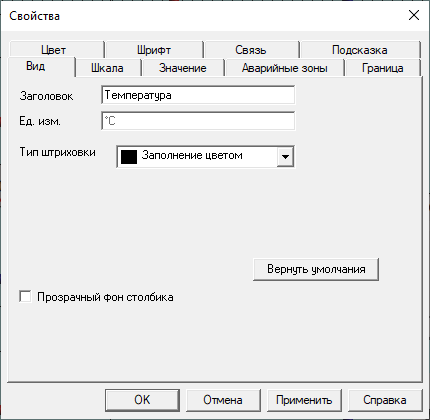Click the Ед. изм. units field
This screenshot has height=420, width=430.
pyautogui.click(x=198, y=121)
